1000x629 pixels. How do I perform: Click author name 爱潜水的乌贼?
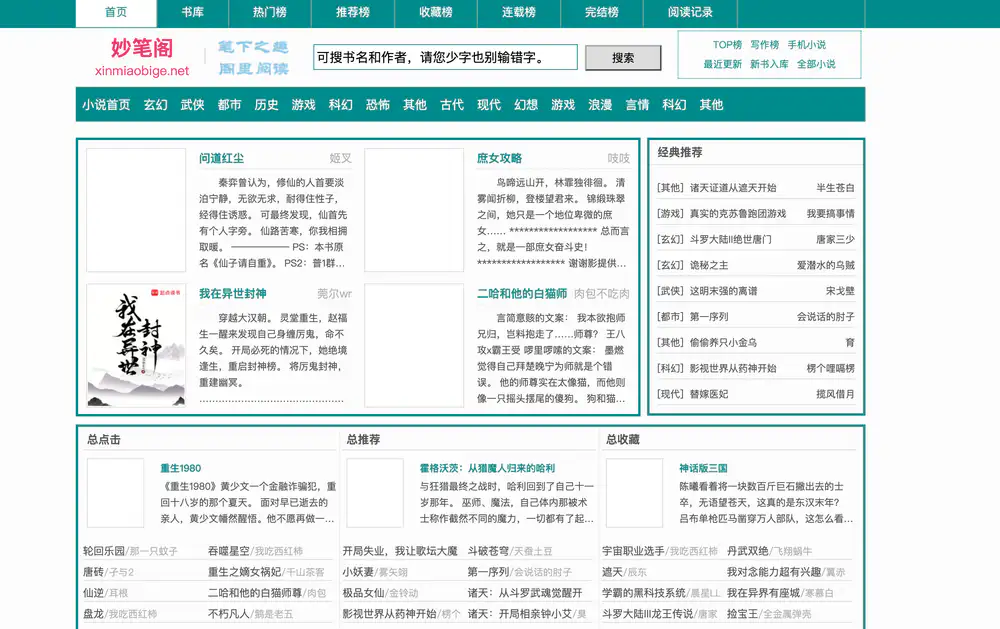825,265
